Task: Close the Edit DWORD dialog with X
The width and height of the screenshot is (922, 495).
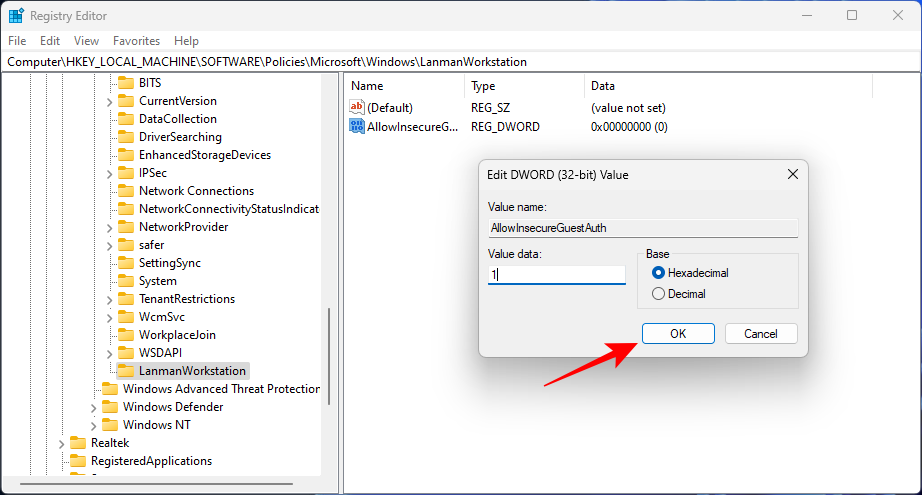Action: (x=793, y=175)
